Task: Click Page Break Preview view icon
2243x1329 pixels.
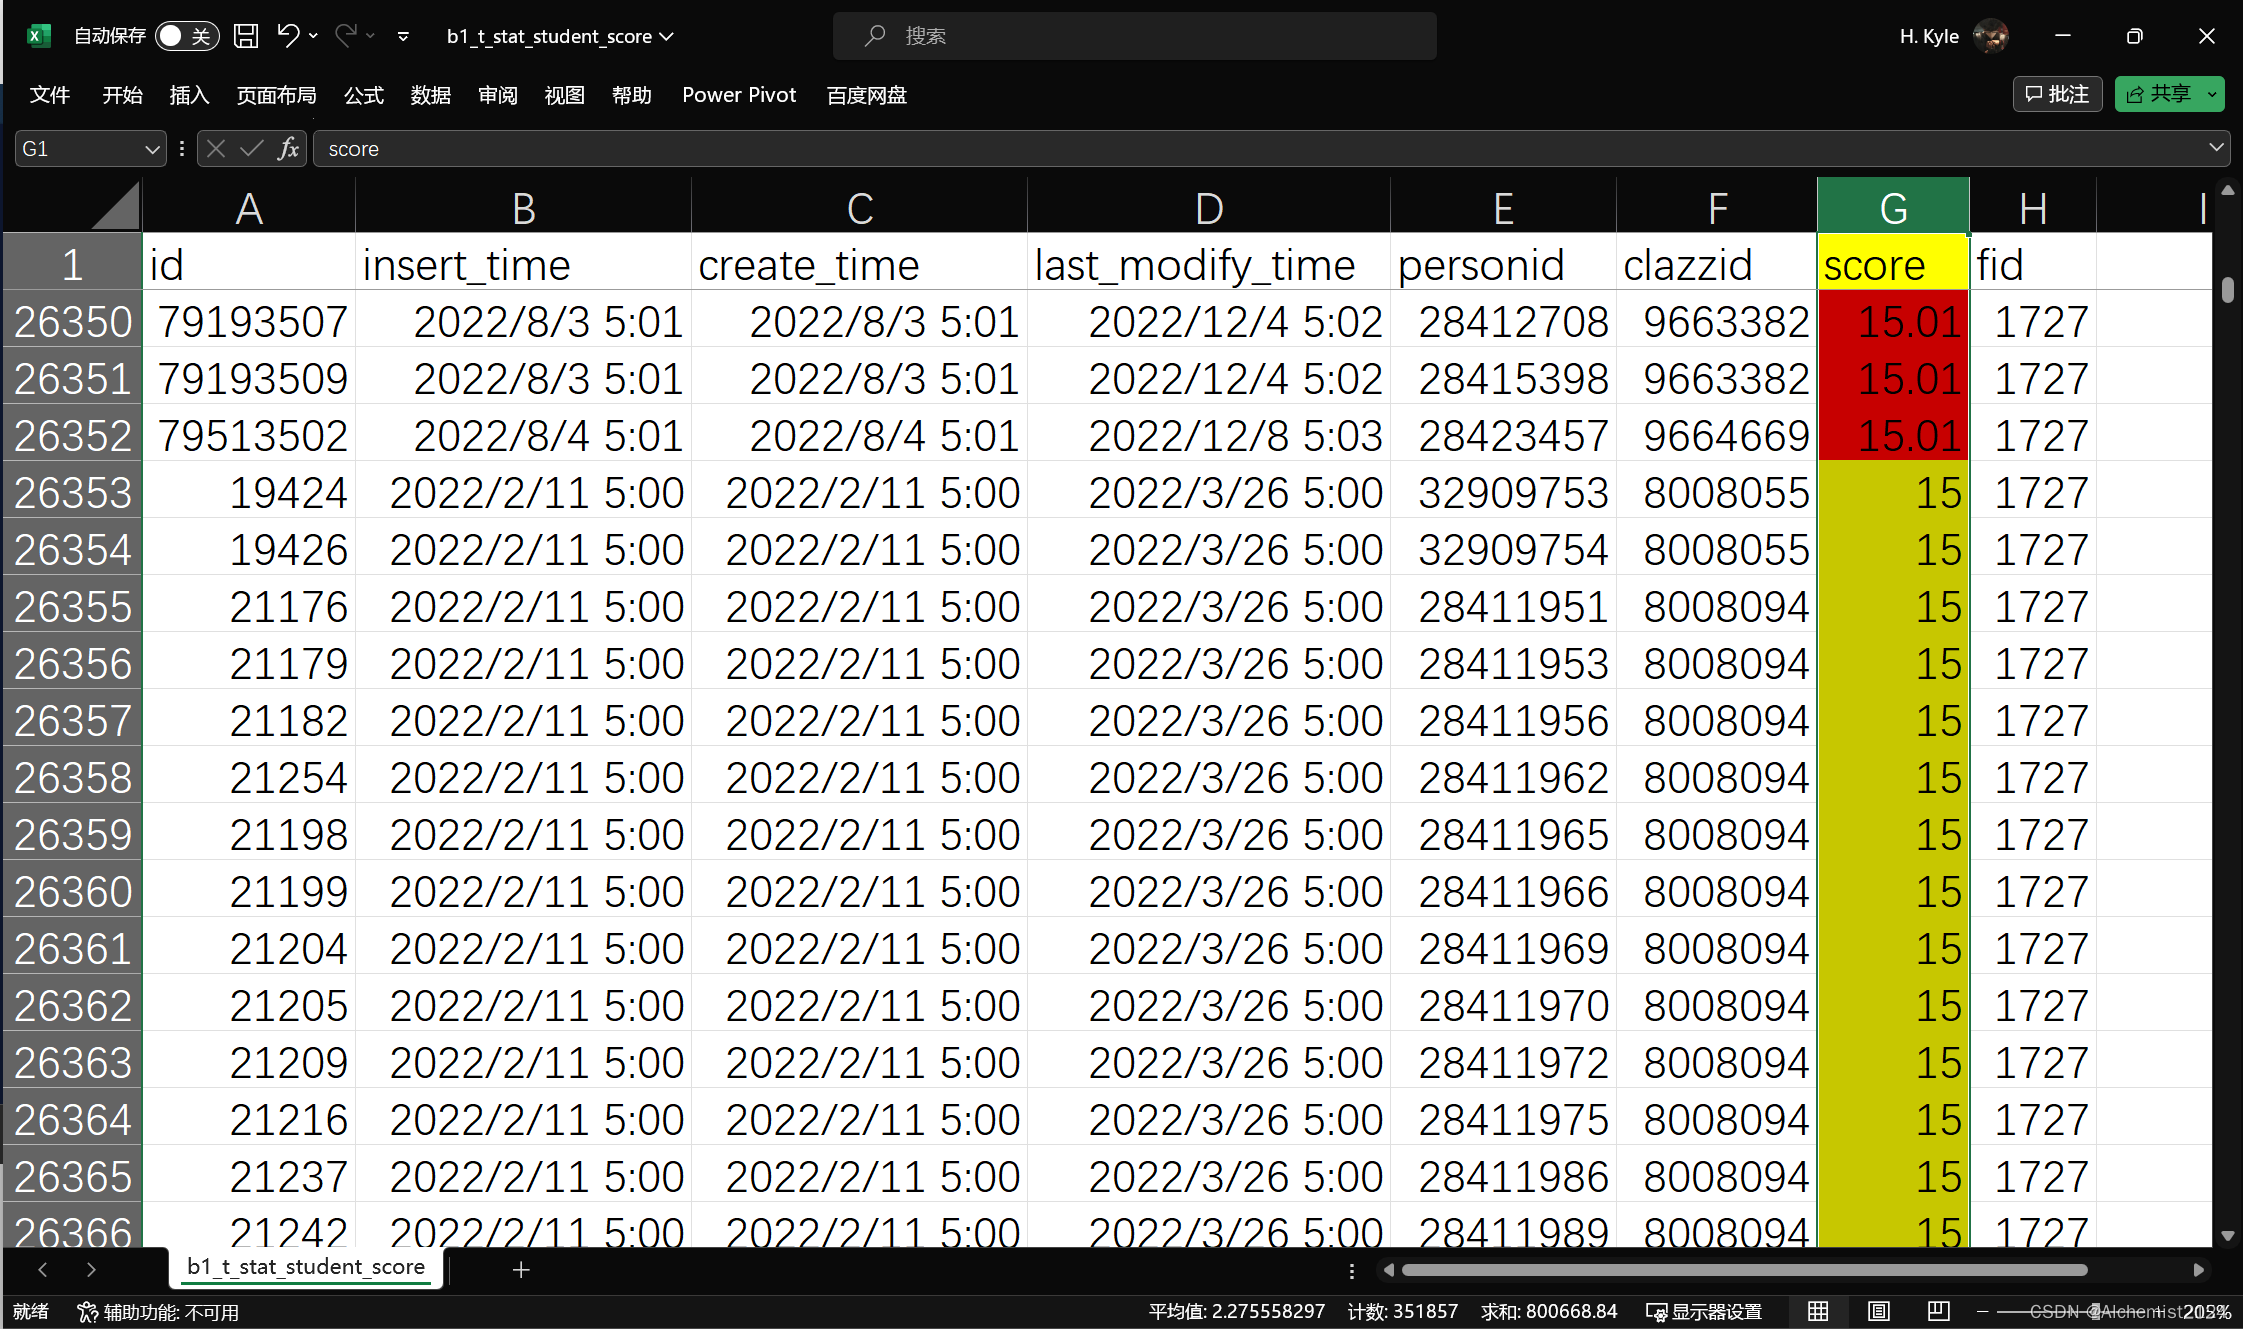Action: [x=1938, y=1311]
